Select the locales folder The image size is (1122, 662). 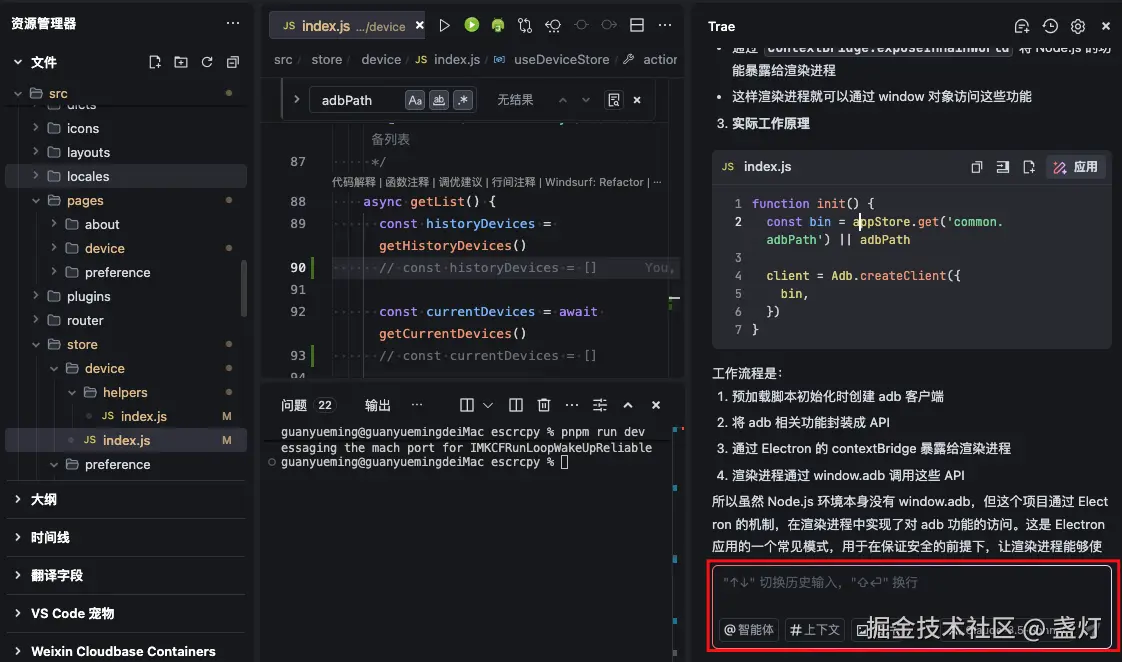click(126, 176)
